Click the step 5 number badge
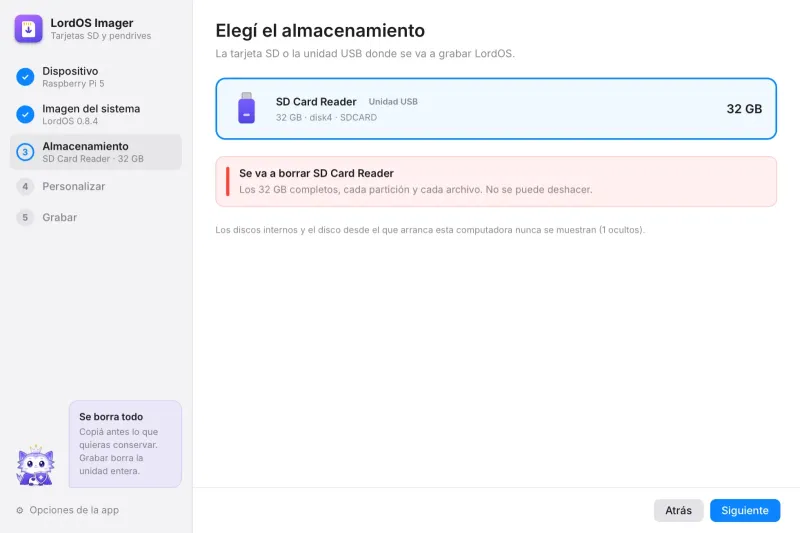Screen dimensions: 800x533 coord(25,217)
